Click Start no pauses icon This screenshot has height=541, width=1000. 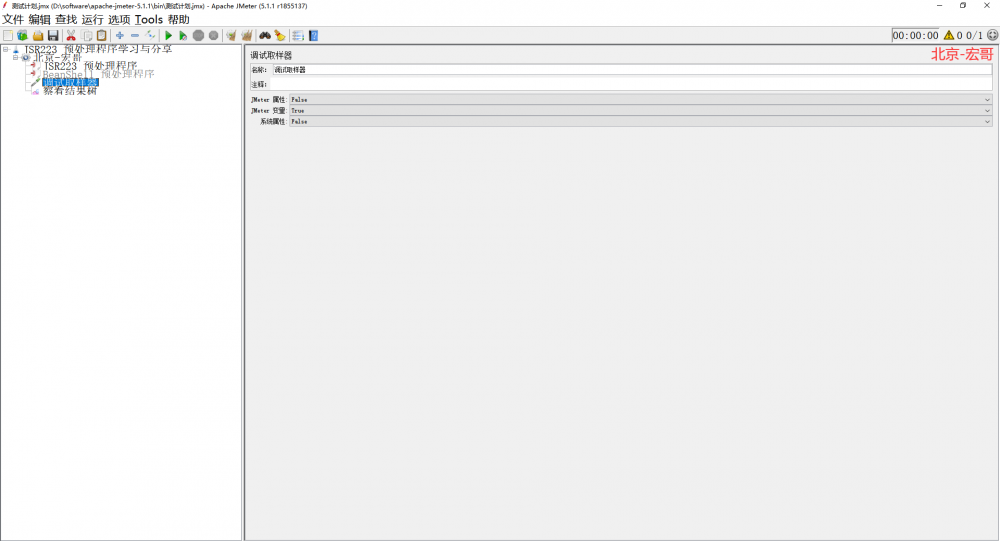coord(183,36)
